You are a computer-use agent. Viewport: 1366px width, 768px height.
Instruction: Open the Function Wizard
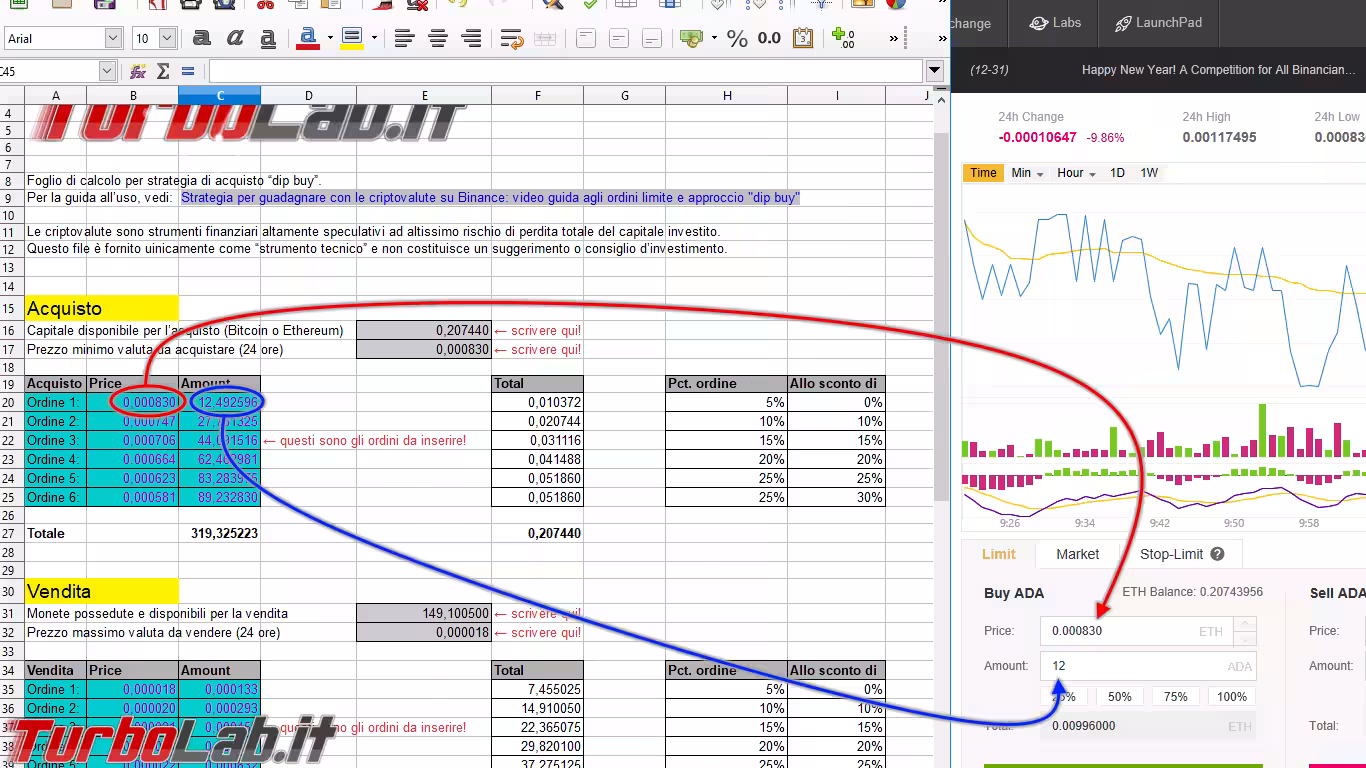coord(138,71)
